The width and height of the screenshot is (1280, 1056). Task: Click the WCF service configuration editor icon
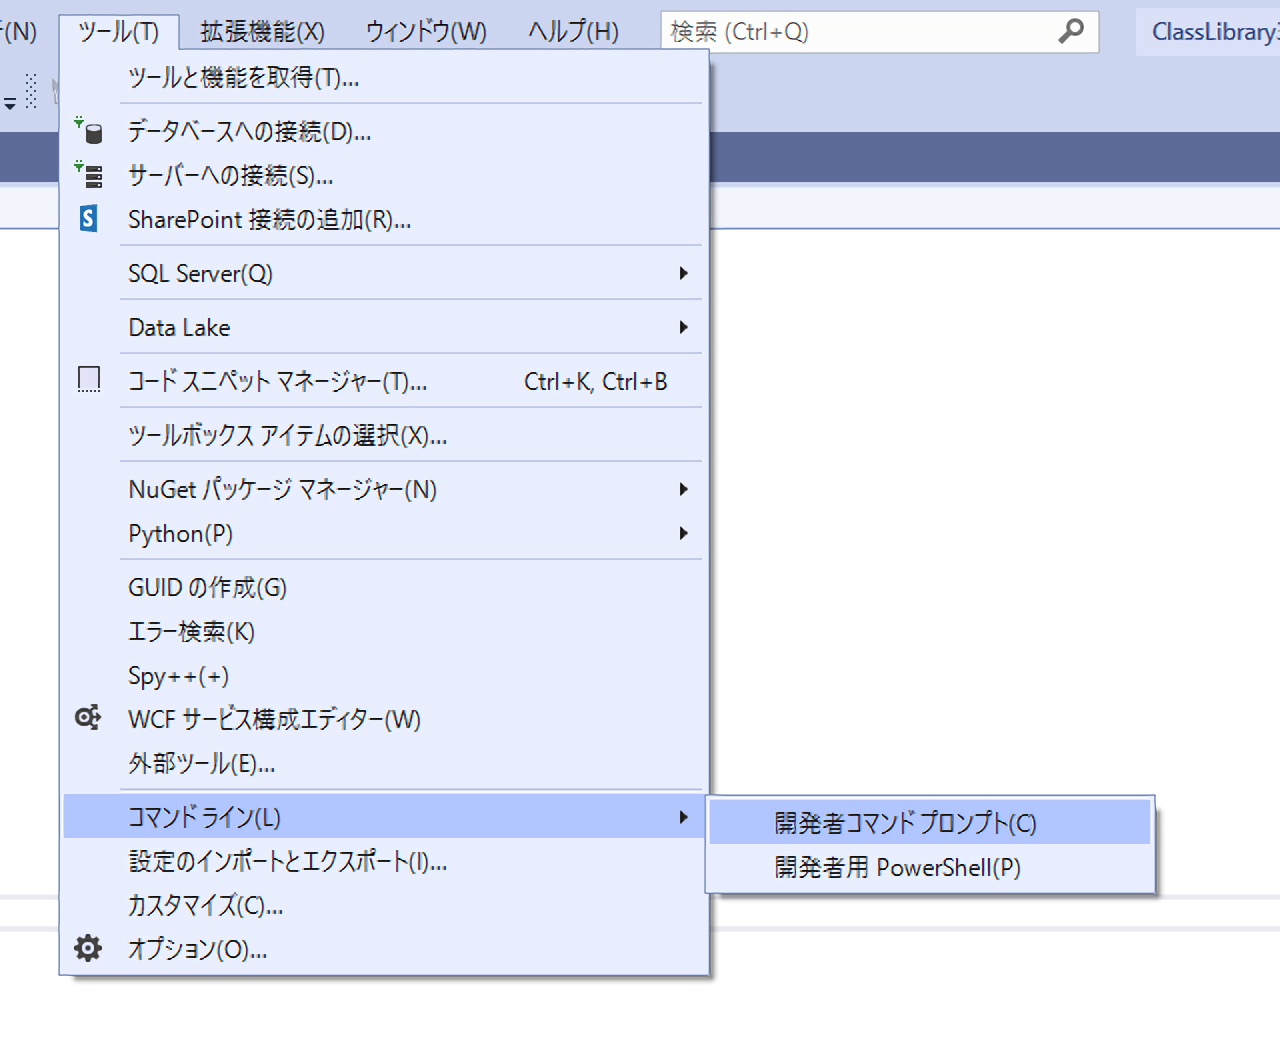pos(88,718)
